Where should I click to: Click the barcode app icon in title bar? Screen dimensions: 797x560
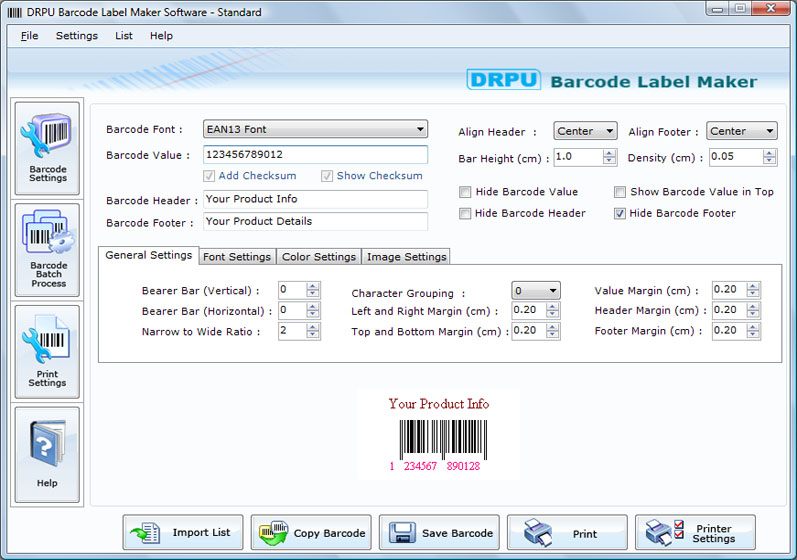15,13
